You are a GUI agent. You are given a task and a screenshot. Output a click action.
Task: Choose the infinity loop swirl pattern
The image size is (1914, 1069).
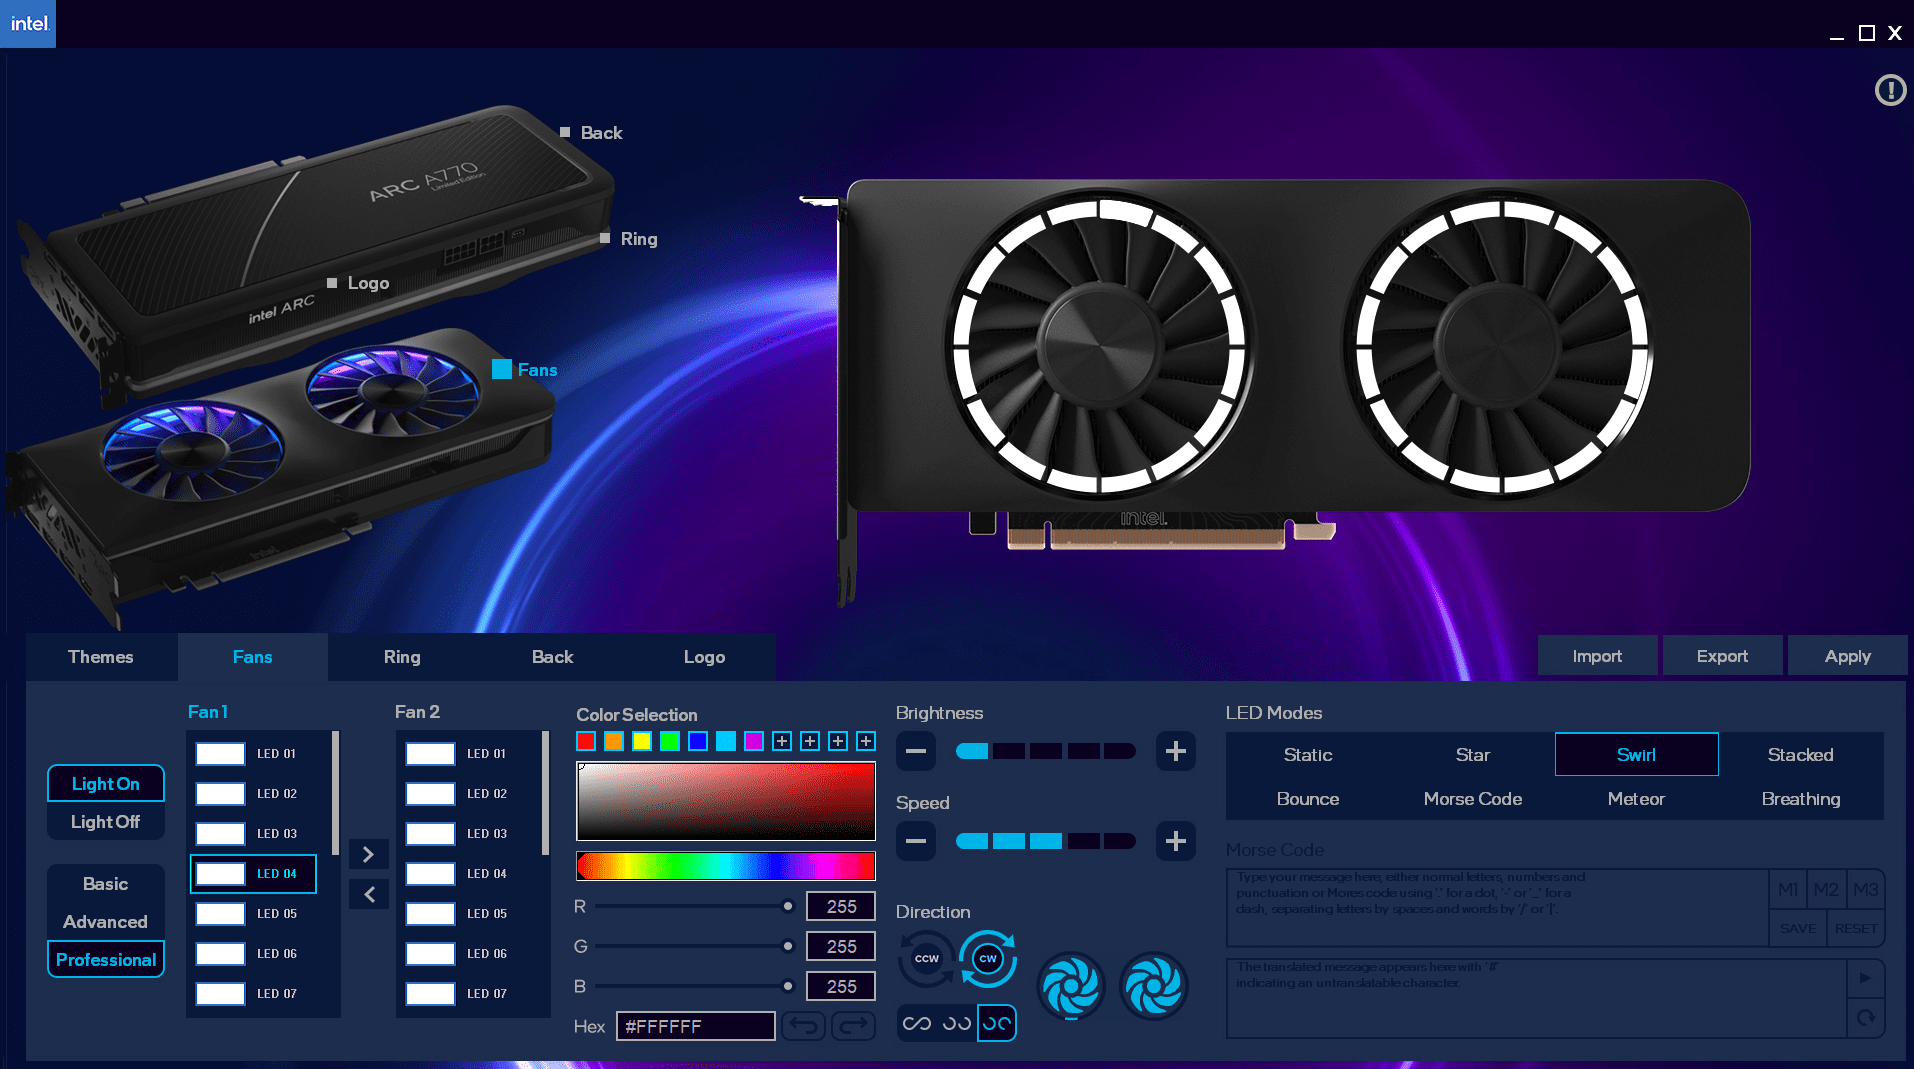[x=917, y=1023]
